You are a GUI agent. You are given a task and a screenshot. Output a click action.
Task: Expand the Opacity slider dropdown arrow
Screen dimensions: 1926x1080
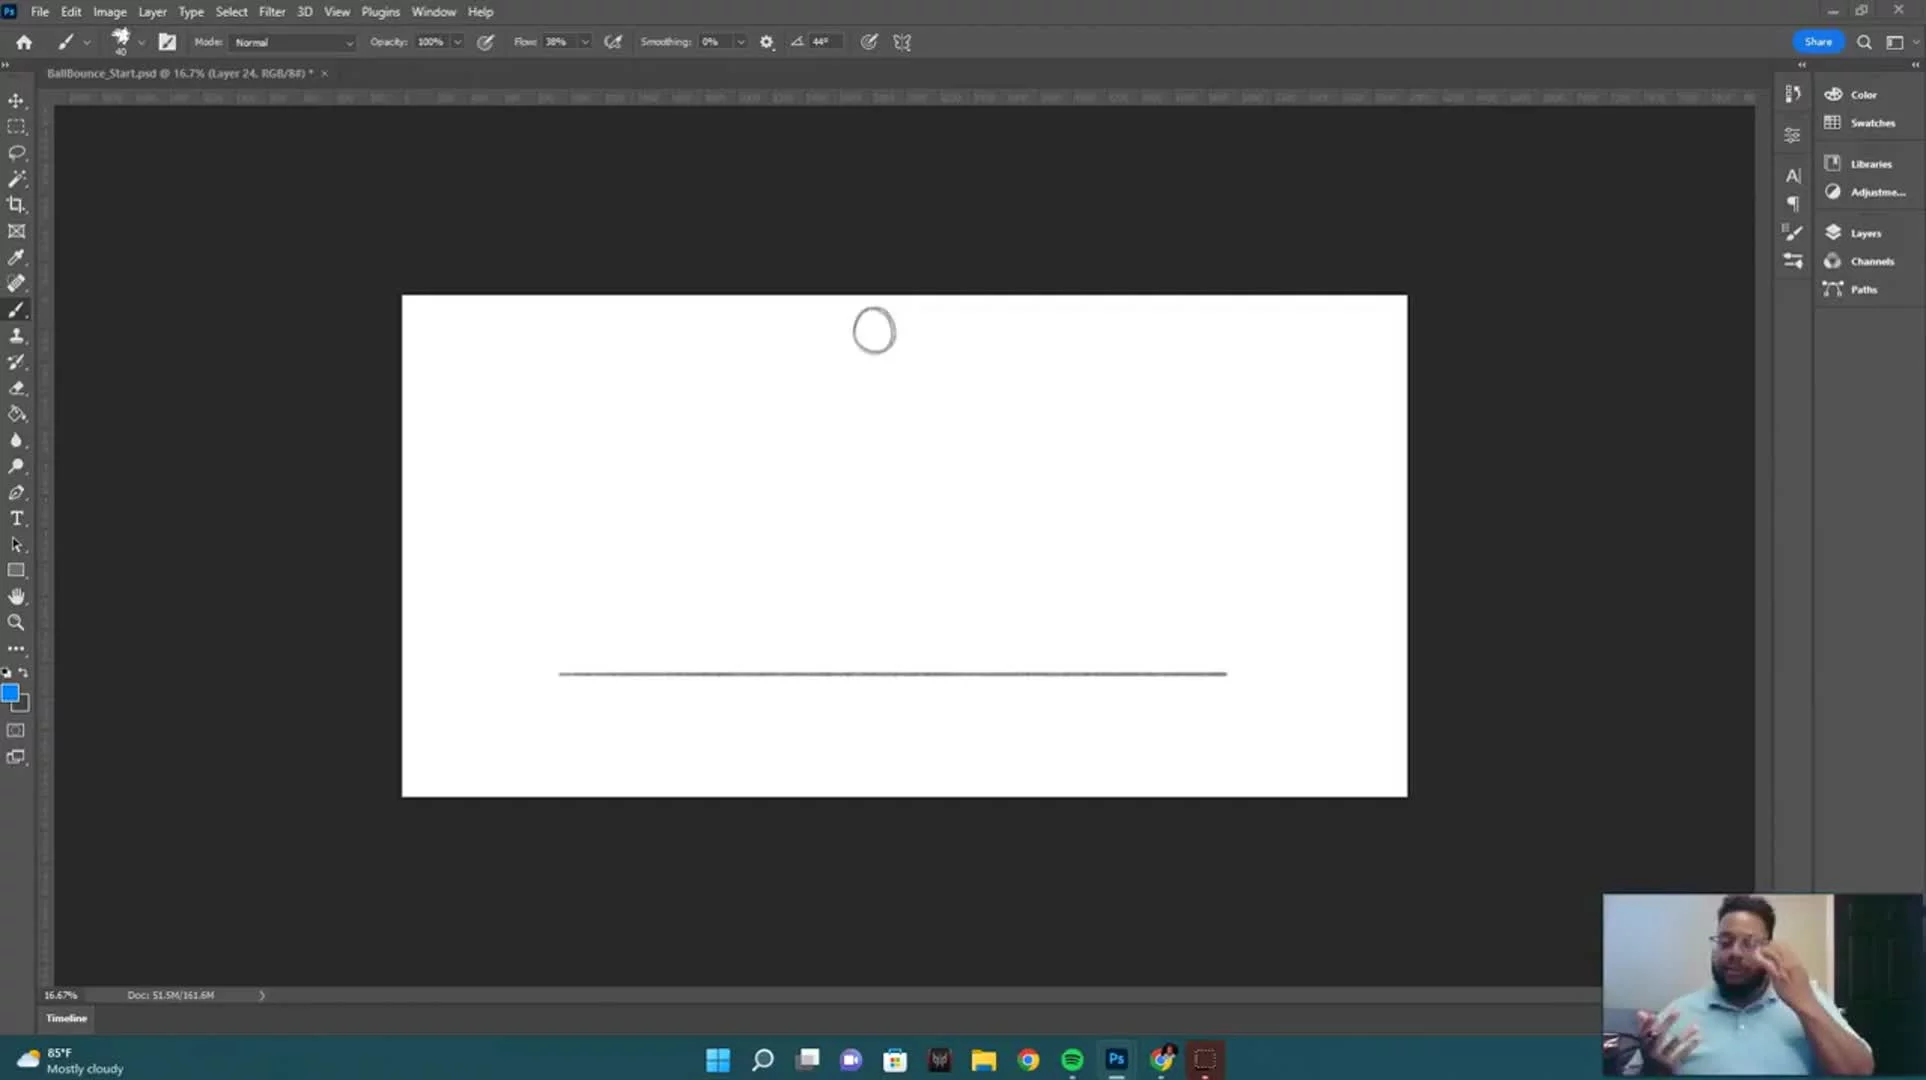[x=457, y=42]
